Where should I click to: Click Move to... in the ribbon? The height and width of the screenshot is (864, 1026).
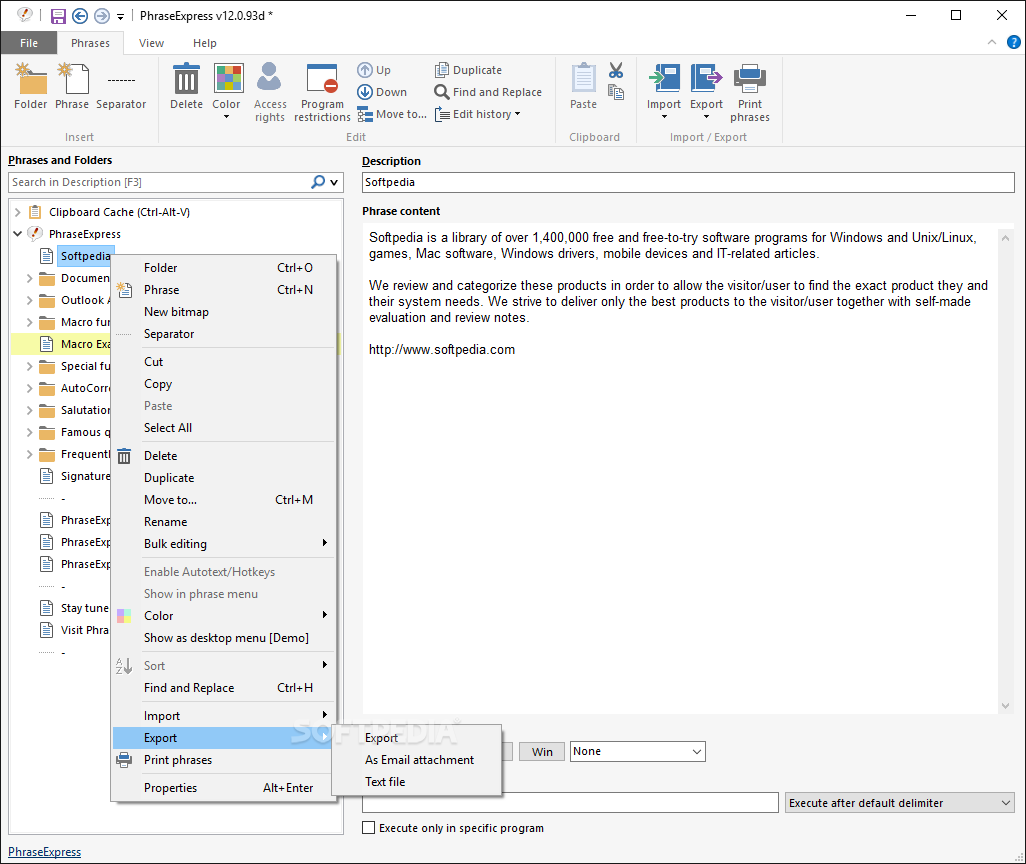pos(392,114)
